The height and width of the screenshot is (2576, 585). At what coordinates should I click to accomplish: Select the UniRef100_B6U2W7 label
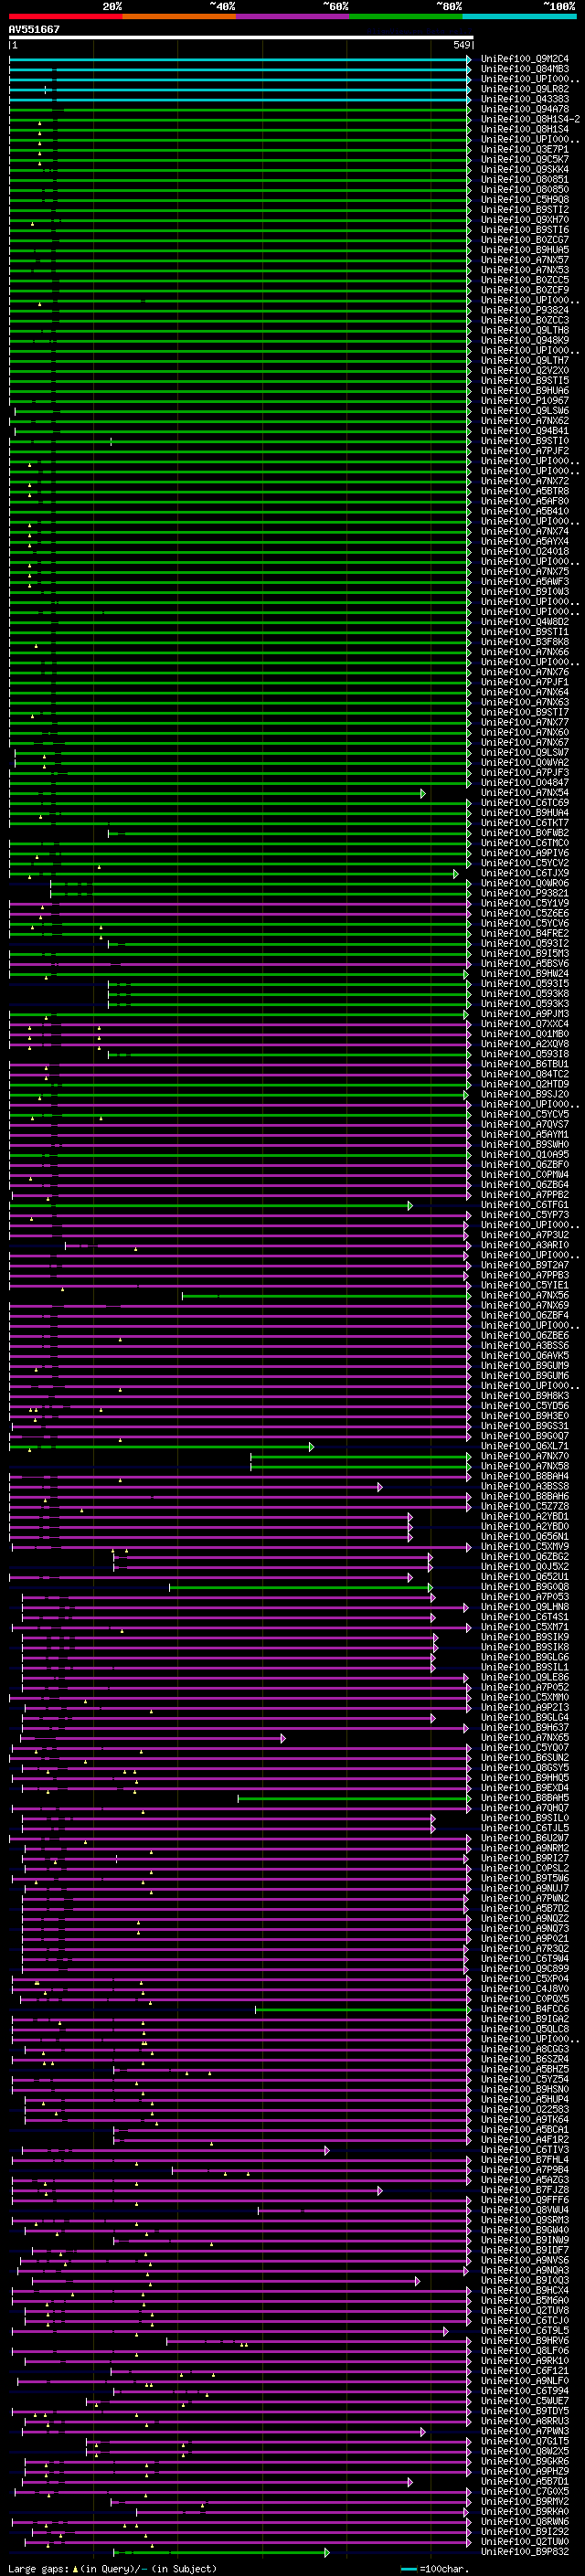point(525,1837)
